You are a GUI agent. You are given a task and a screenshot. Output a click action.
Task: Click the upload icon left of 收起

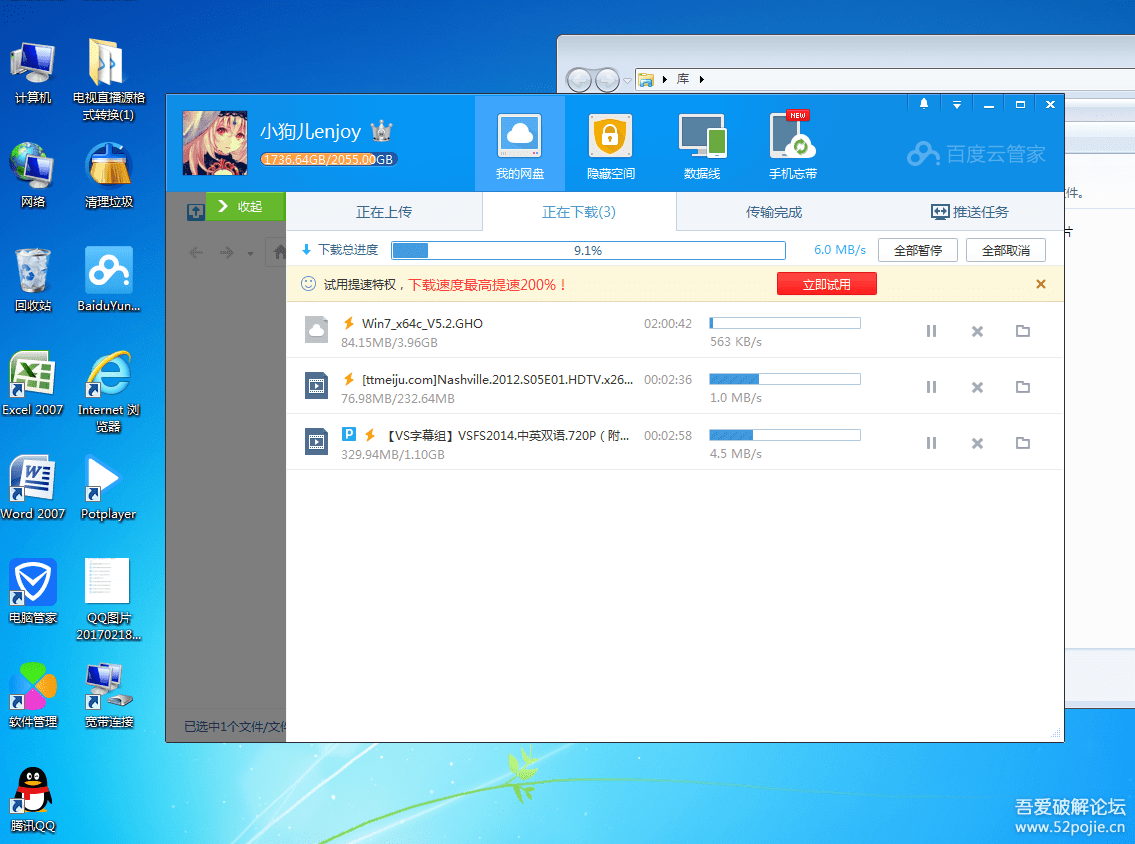(195, 211)
